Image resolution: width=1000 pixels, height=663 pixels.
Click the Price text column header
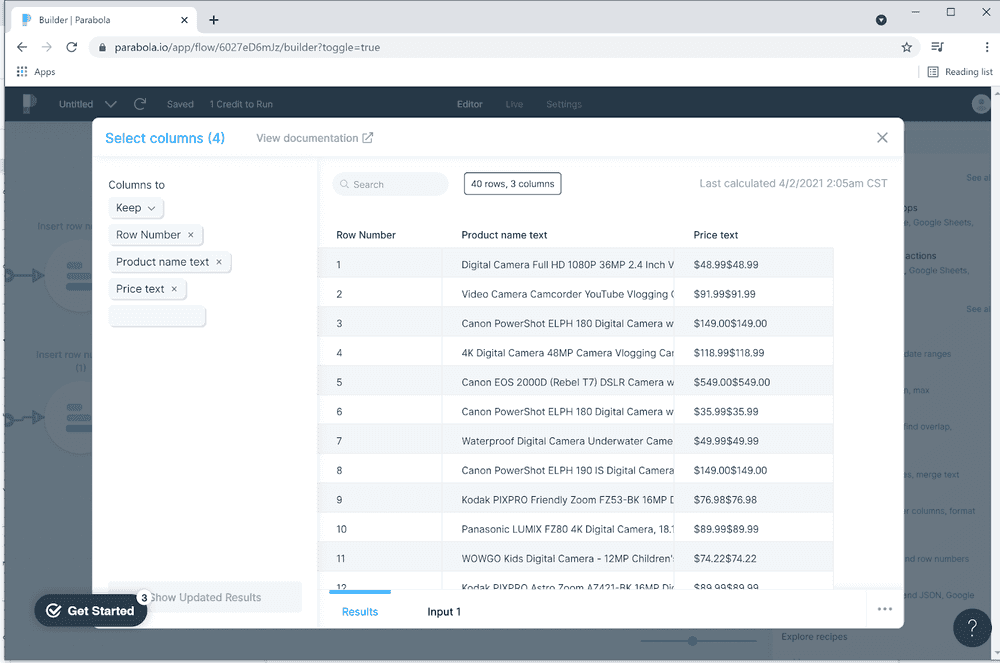pos(716,235)
